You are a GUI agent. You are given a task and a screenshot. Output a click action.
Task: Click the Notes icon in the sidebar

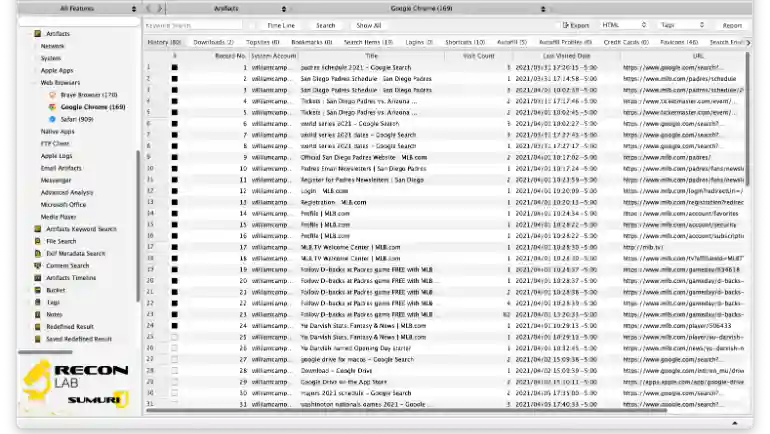point(38,314)
